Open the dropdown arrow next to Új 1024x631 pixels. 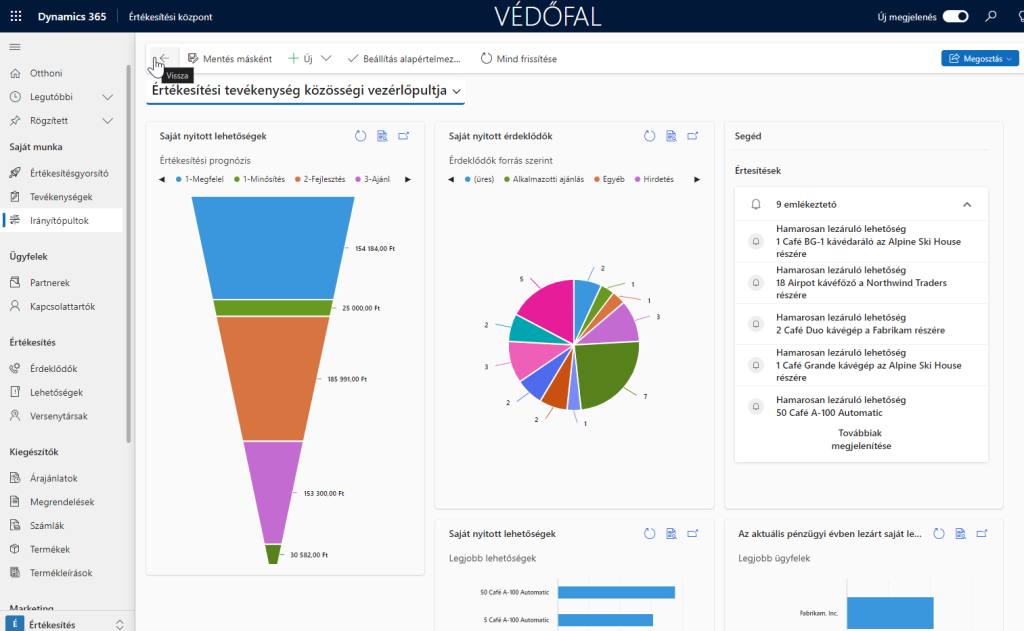[326, 59]
